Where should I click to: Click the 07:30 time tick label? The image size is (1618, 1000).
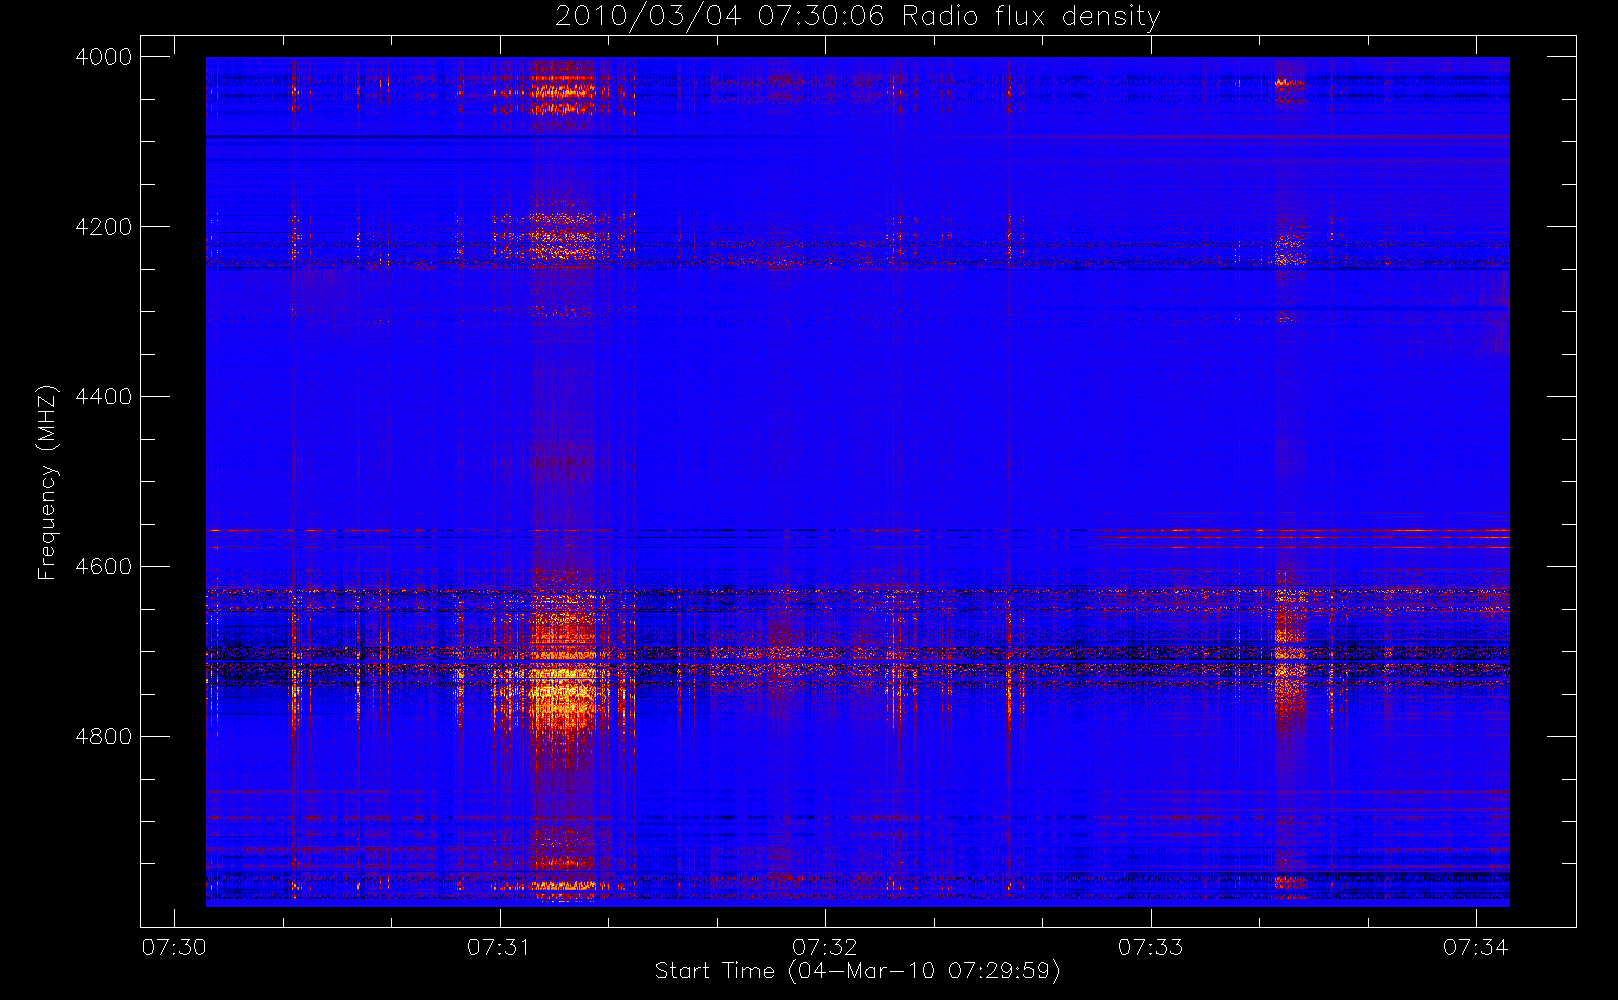(x=174, y=947)
